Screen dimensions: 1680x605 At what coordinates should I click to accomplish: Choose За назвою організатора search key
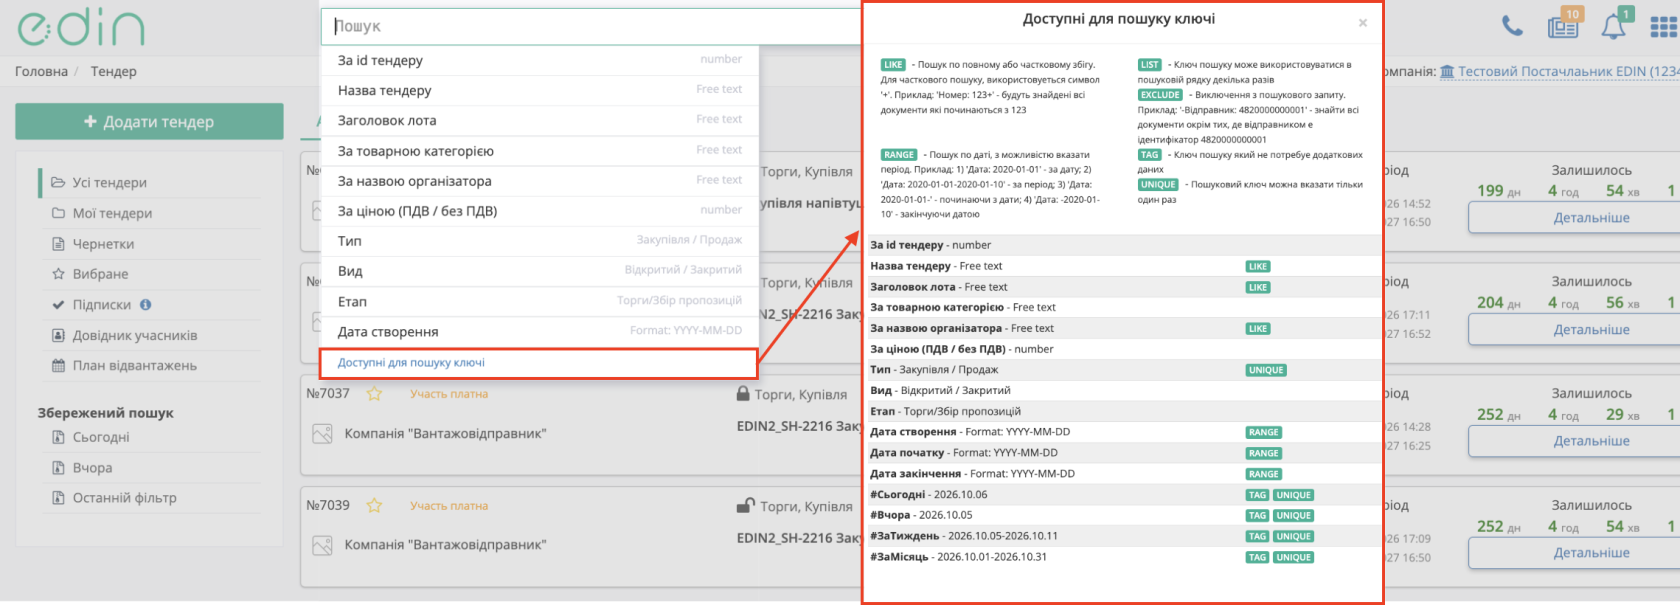tap(540, 181)
